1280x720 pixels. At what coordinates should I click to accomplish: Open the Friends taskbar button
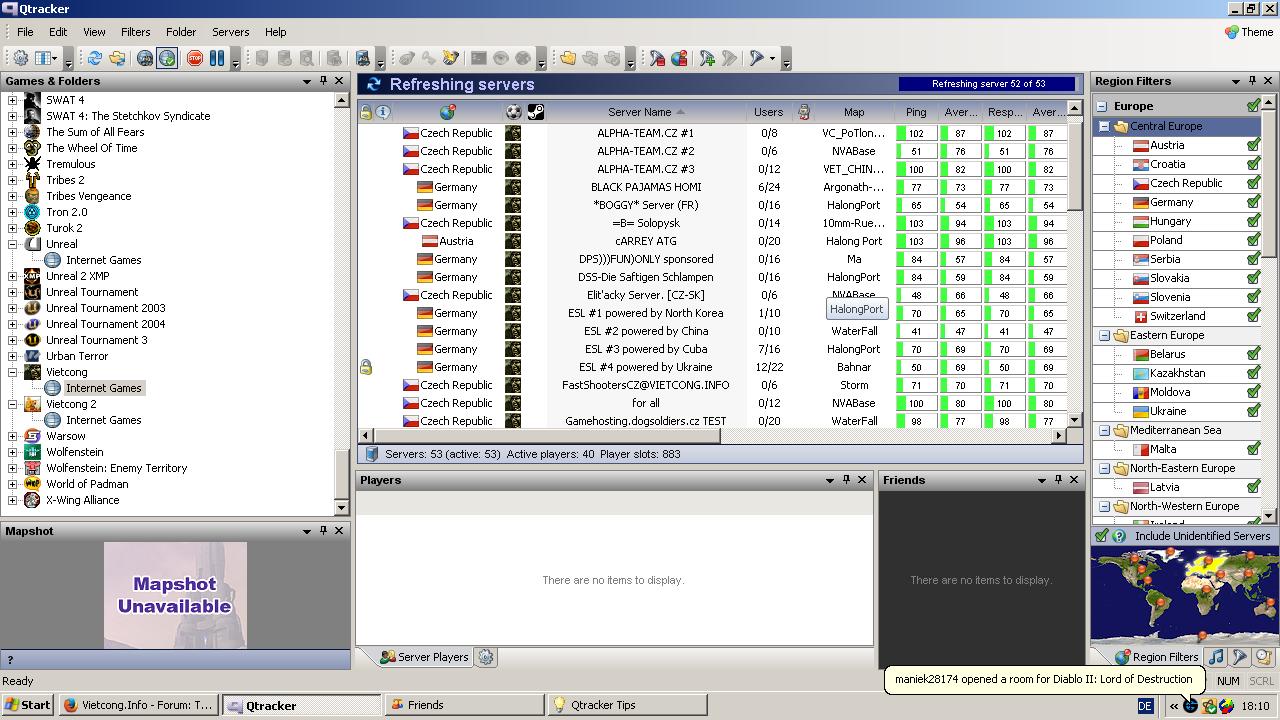[x=464, y=705]
